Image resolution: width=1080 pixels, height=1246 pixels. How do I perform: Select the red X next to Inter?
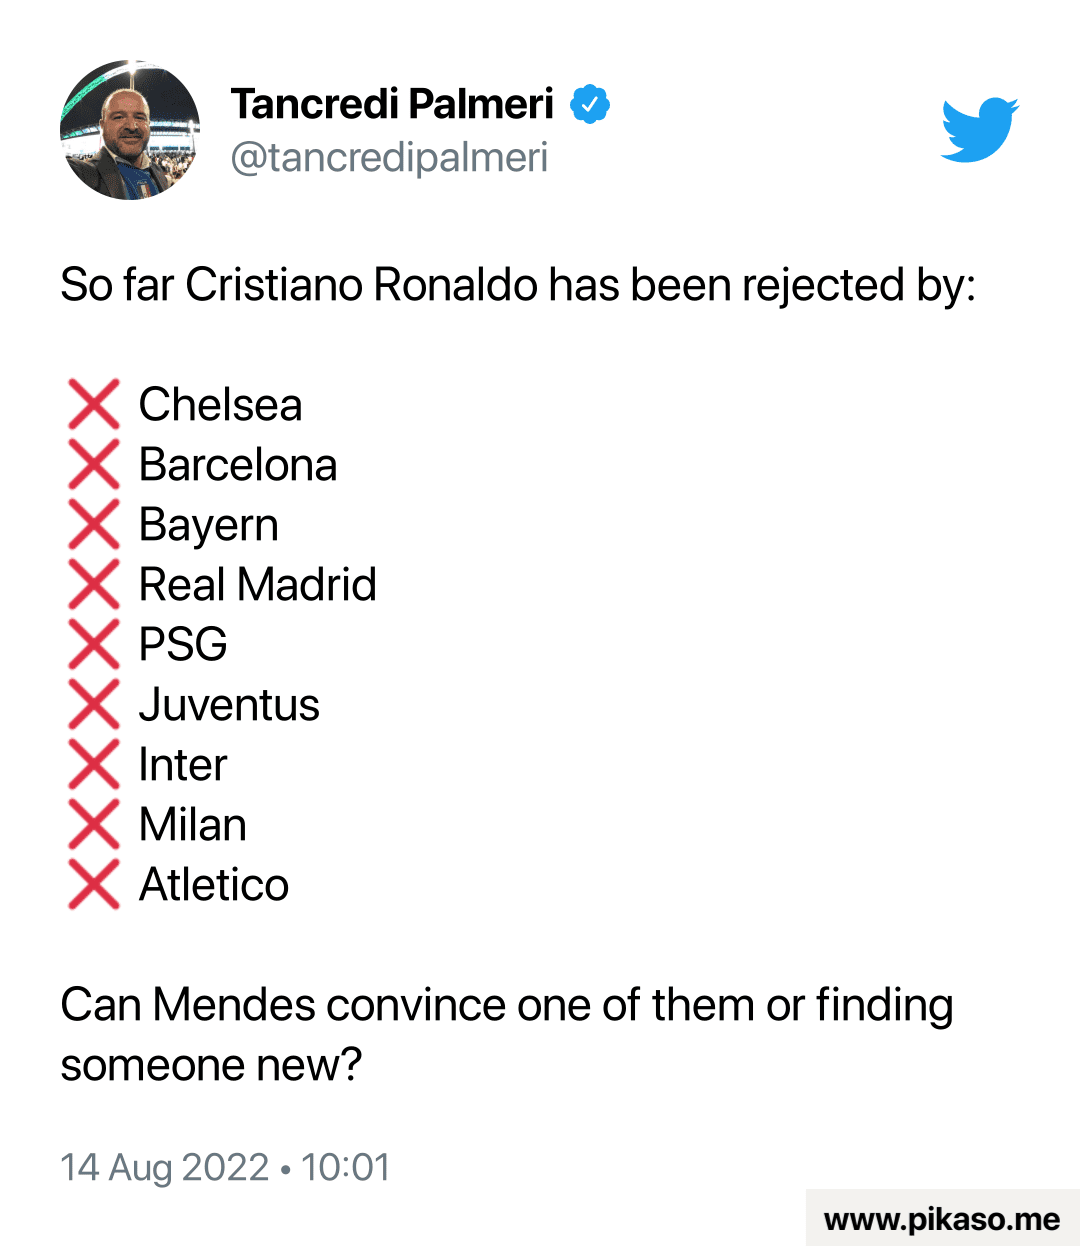click(94, 765)
